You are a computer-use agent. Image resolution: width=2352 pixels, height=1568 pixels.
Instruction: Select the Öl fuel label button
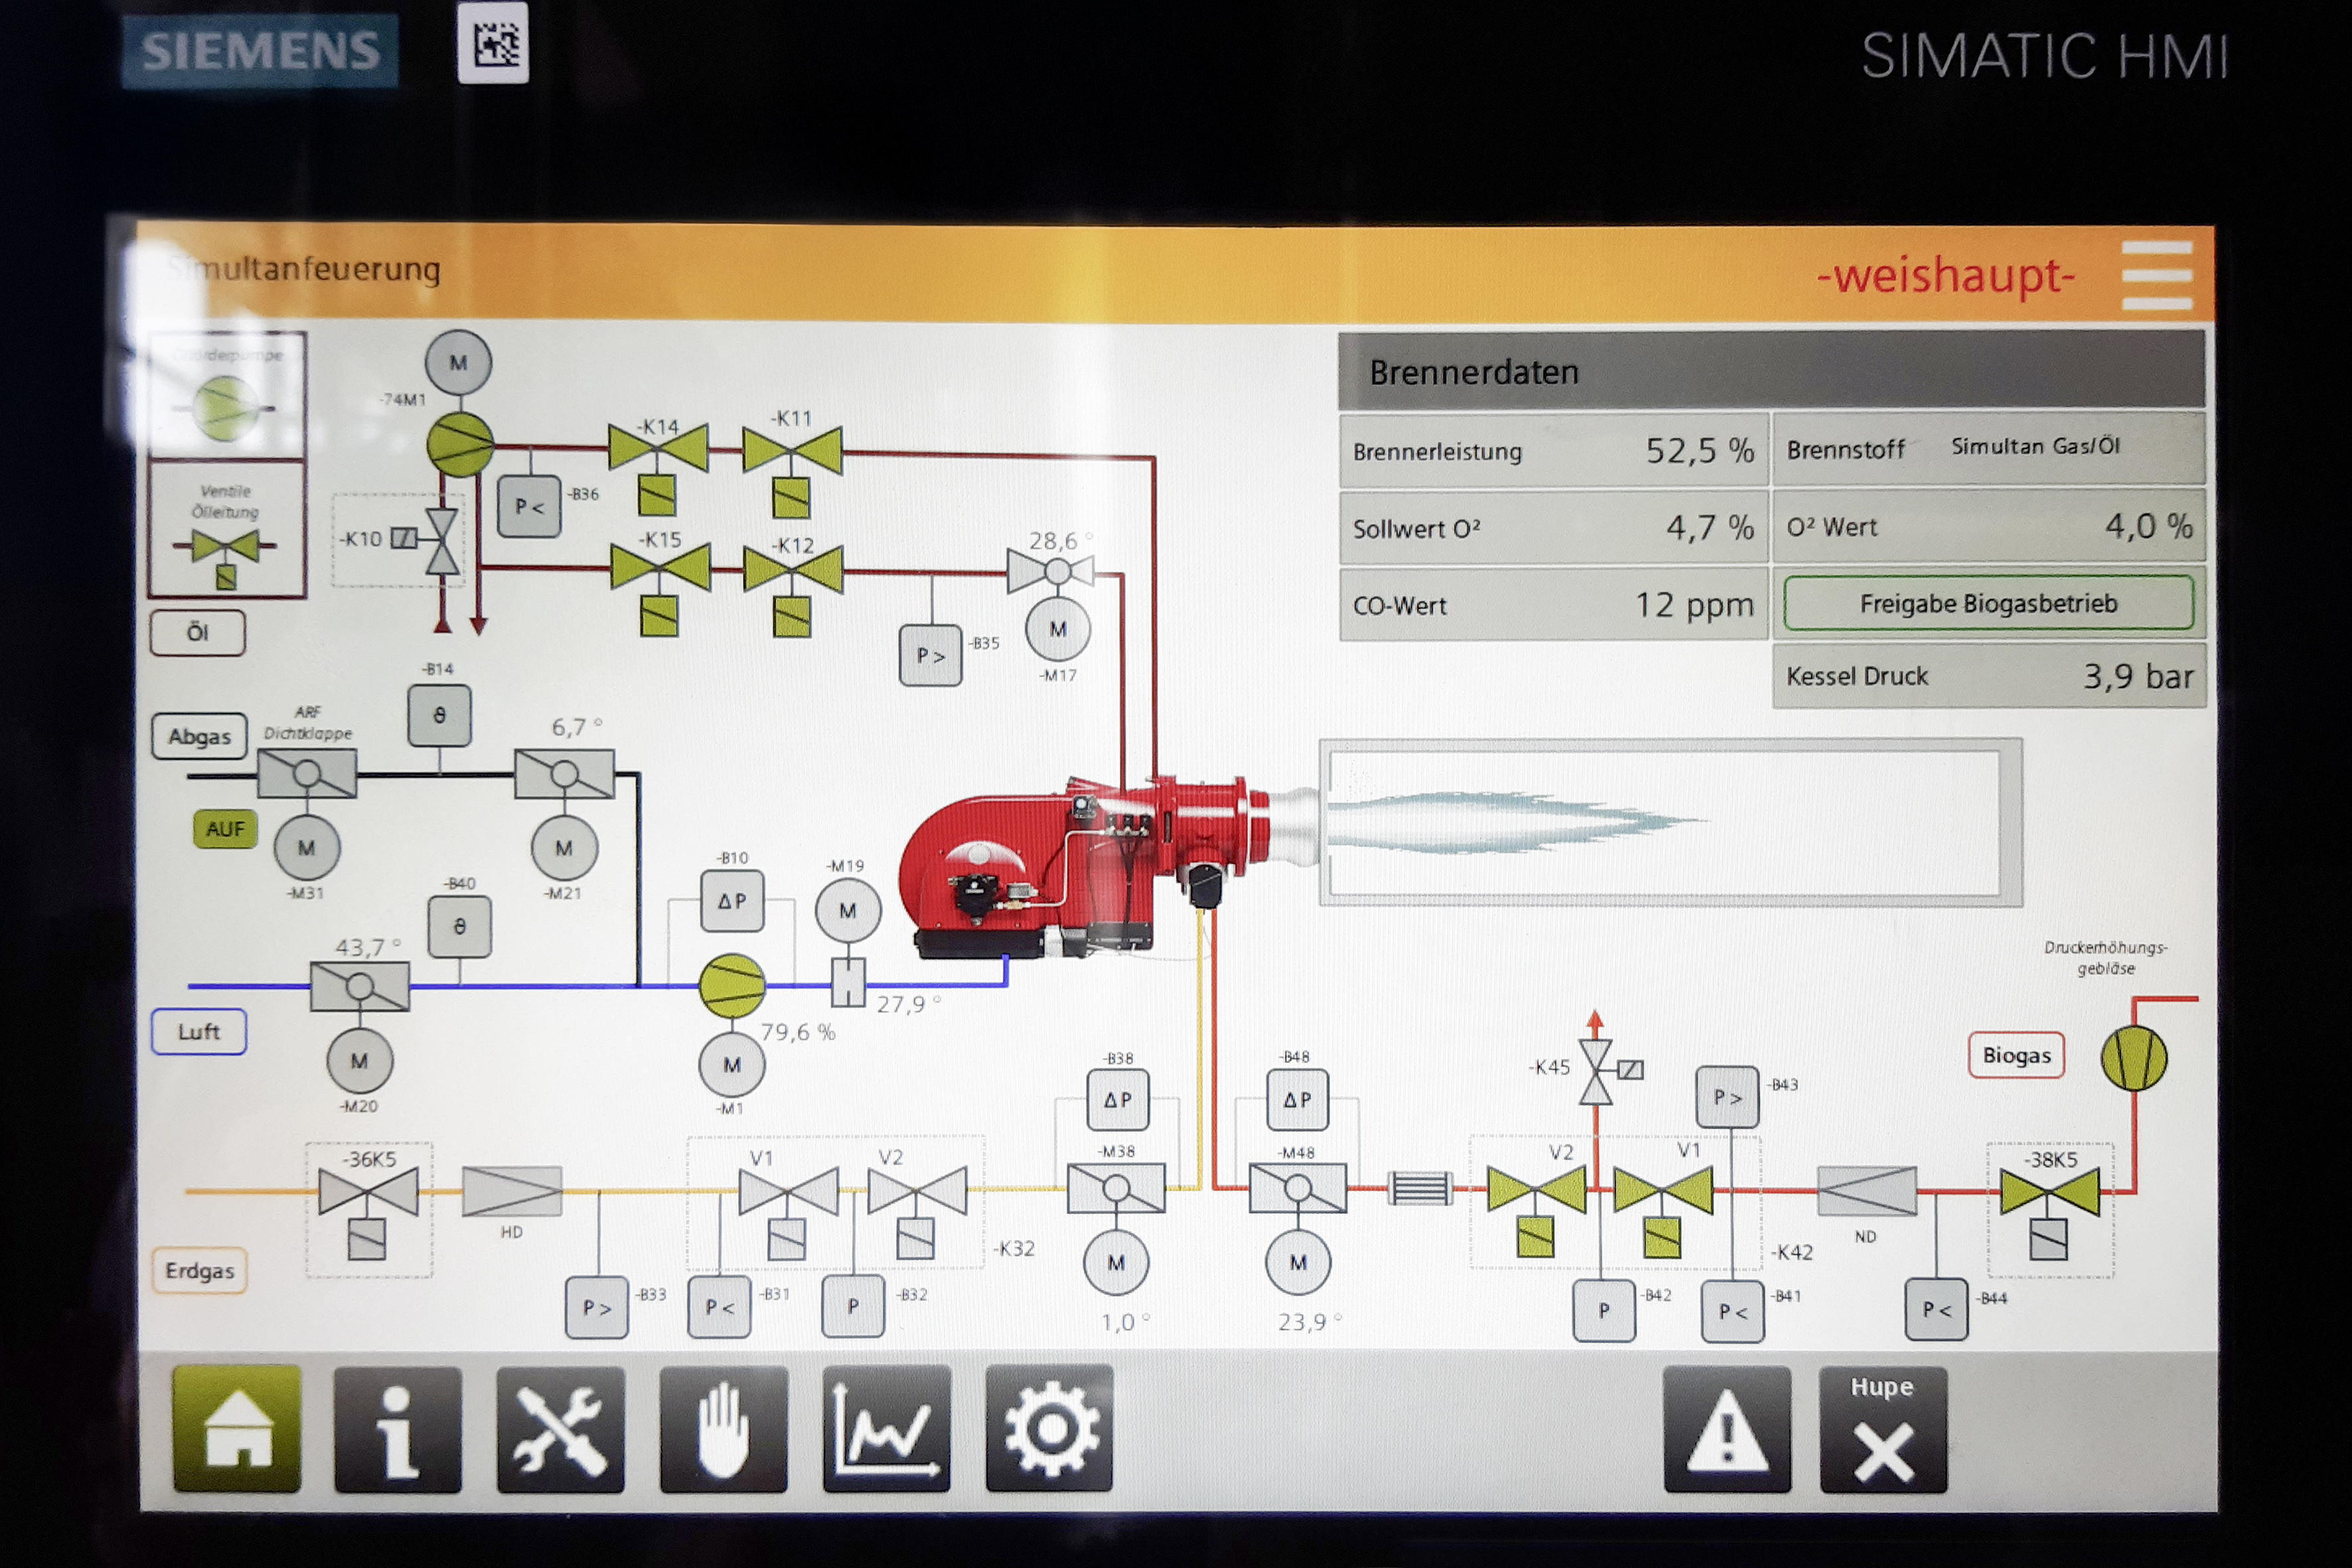(198, 632)
